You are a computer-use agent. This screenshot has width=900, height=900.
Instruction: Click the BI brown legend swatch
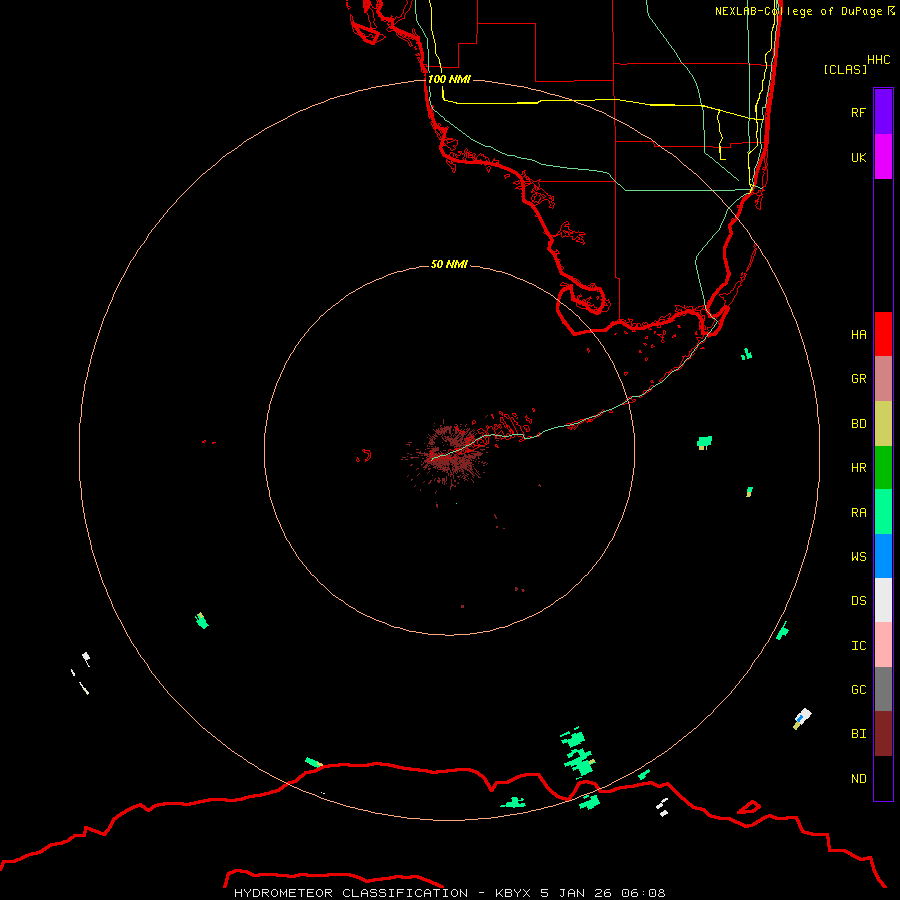pyautogui.click(x=883, y=734)
